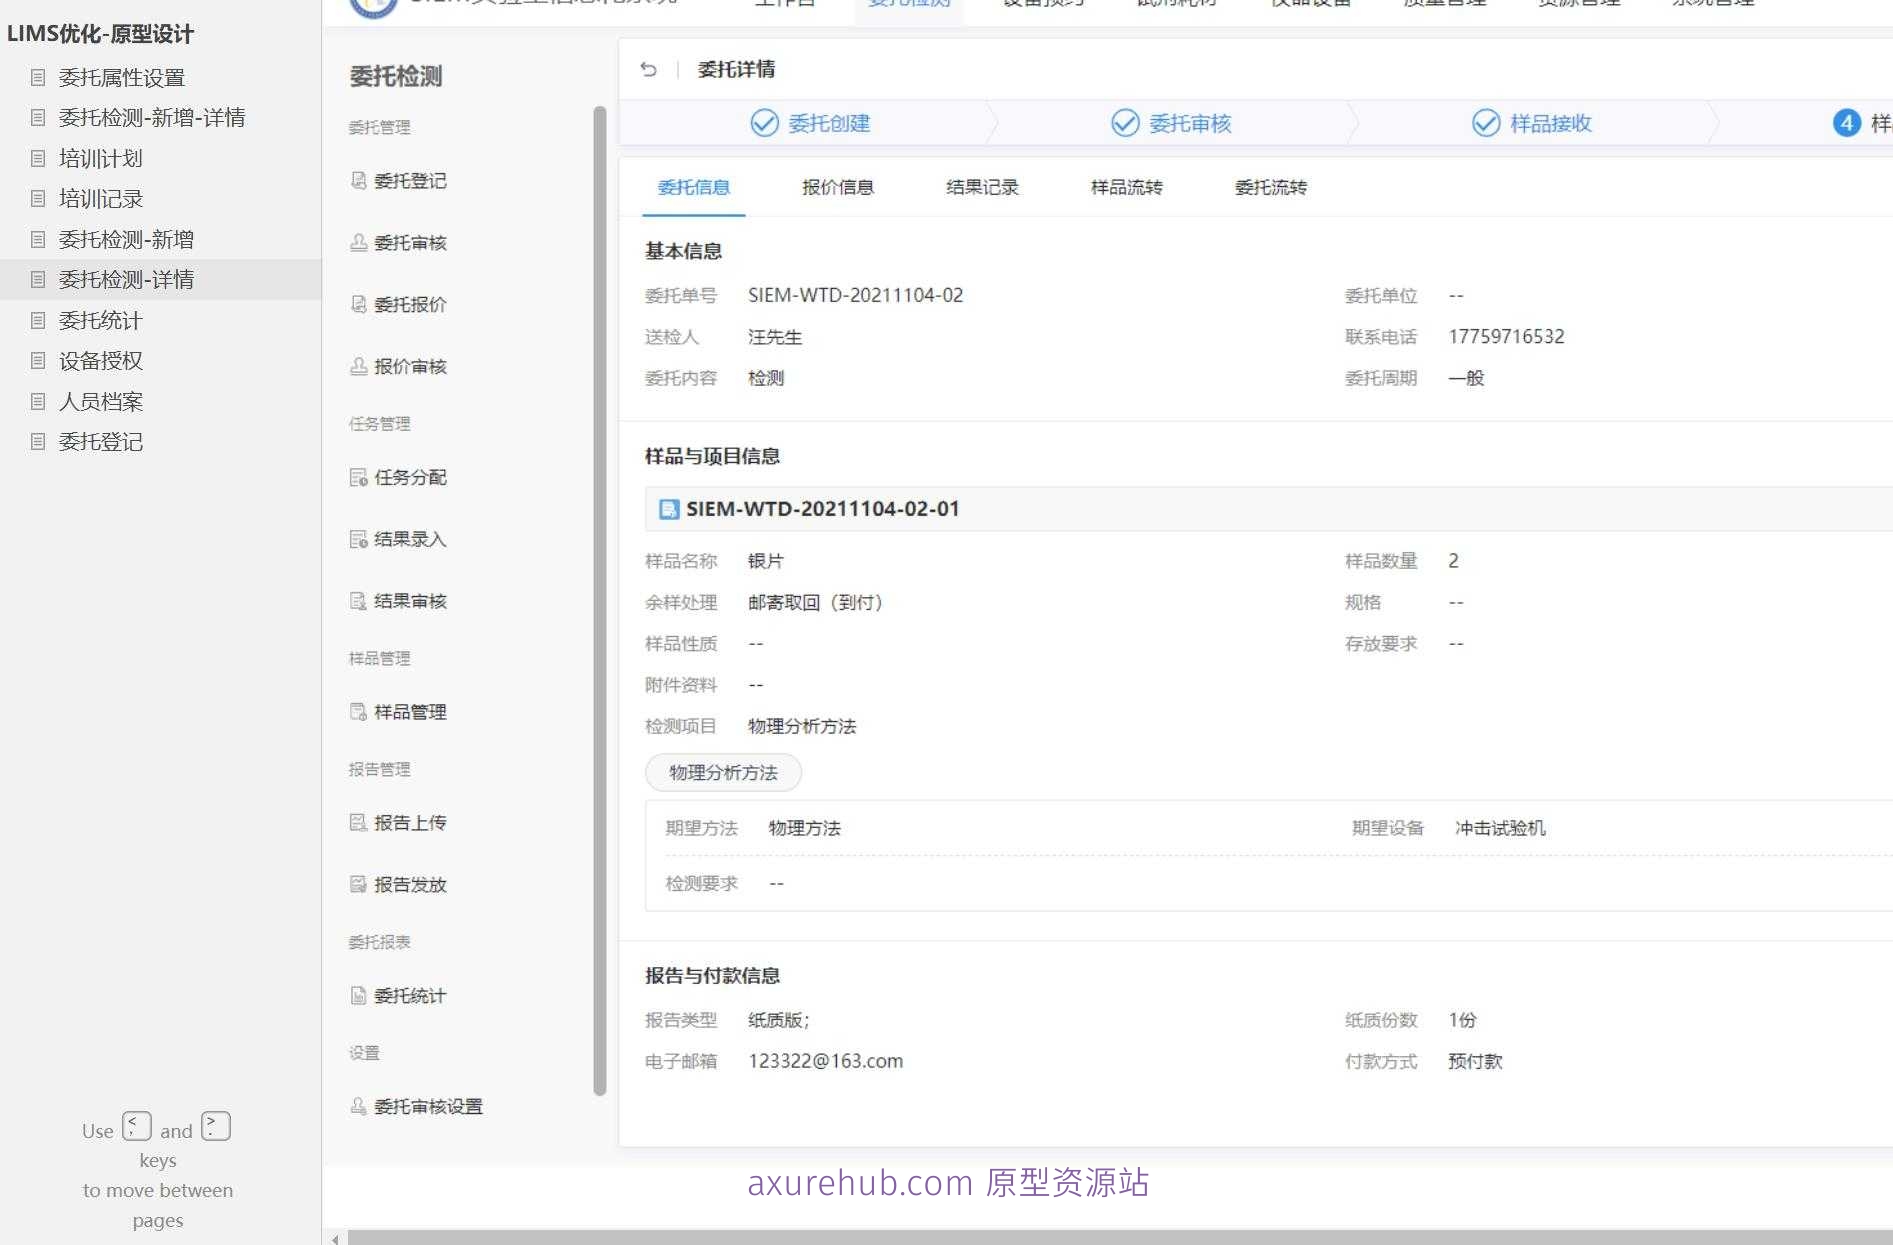
Task: Open the 结果记录 tab
Action: pyautogui.click(x=982, y=187)
